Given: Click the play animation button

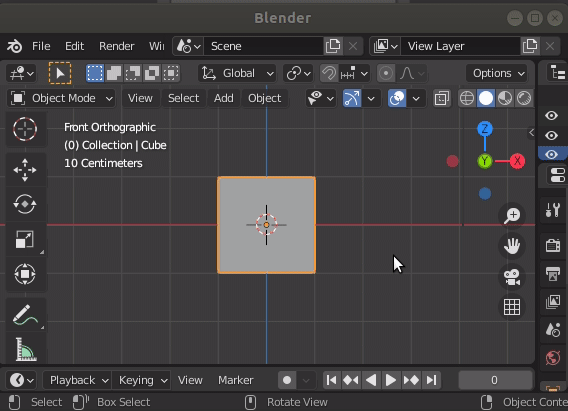Looking at the screenshot, I should pyautogui.click(x=390, y=380).
